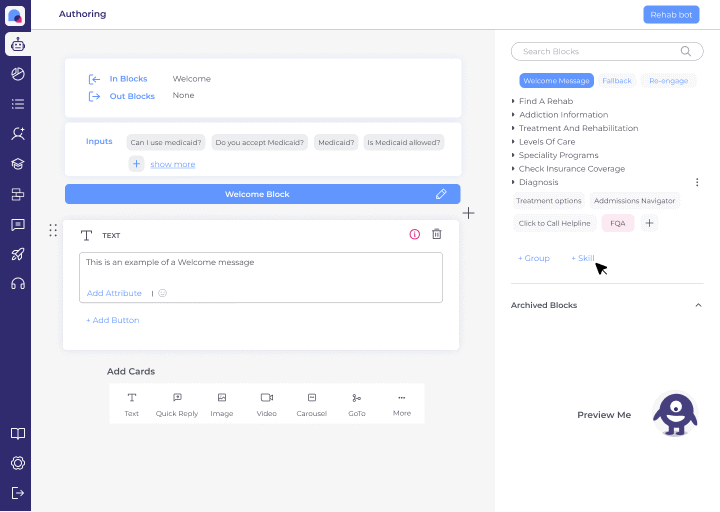Open the settings gear in sidebar

click(17, 463)
